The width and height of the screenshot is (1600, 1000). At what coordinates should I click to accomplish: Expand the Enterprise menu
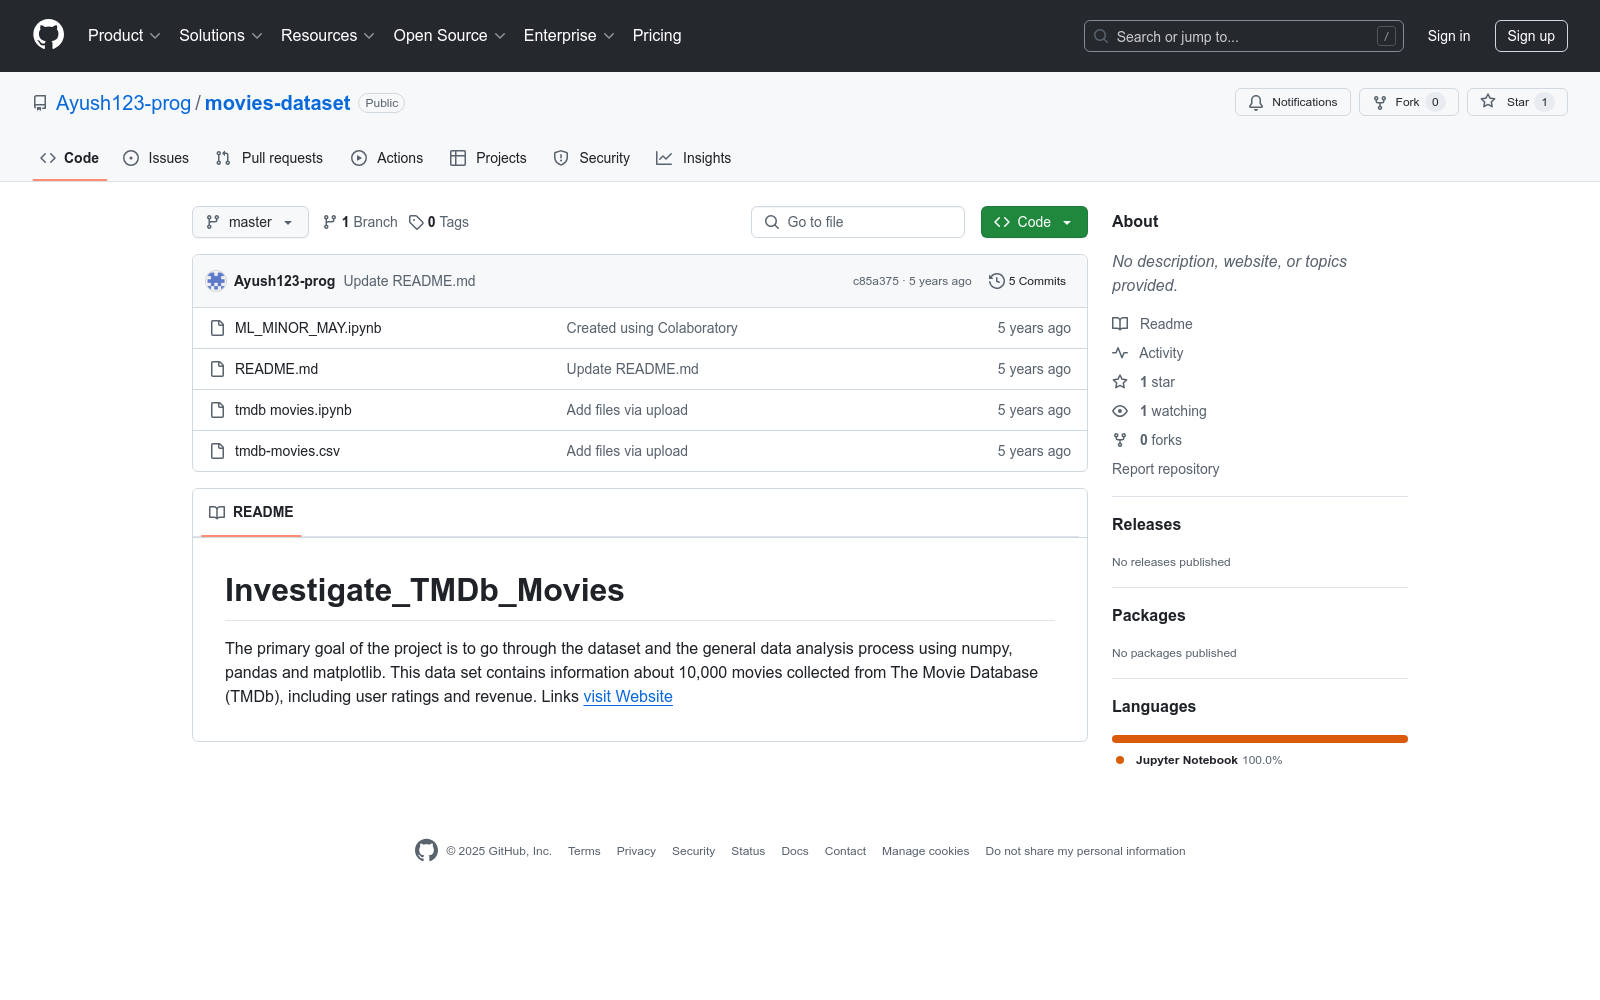click(569, 36)
